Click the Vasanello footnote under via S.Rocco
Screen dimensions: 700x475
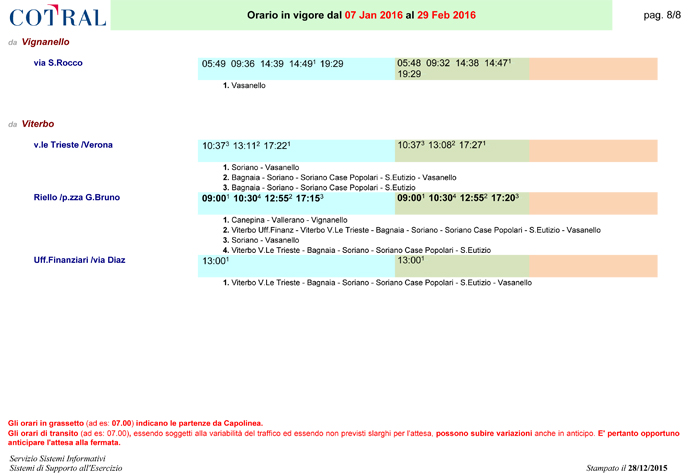(x=244, y=85)
